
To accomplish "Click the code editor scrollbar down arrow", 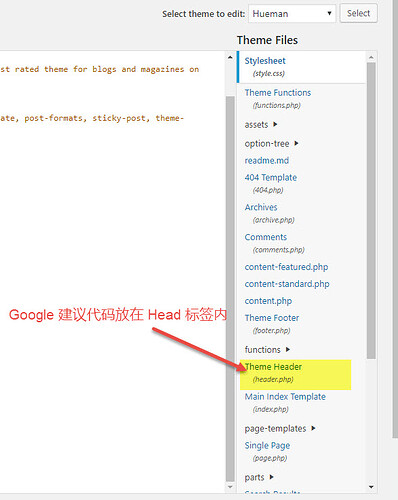I will (x=230, y=487).
